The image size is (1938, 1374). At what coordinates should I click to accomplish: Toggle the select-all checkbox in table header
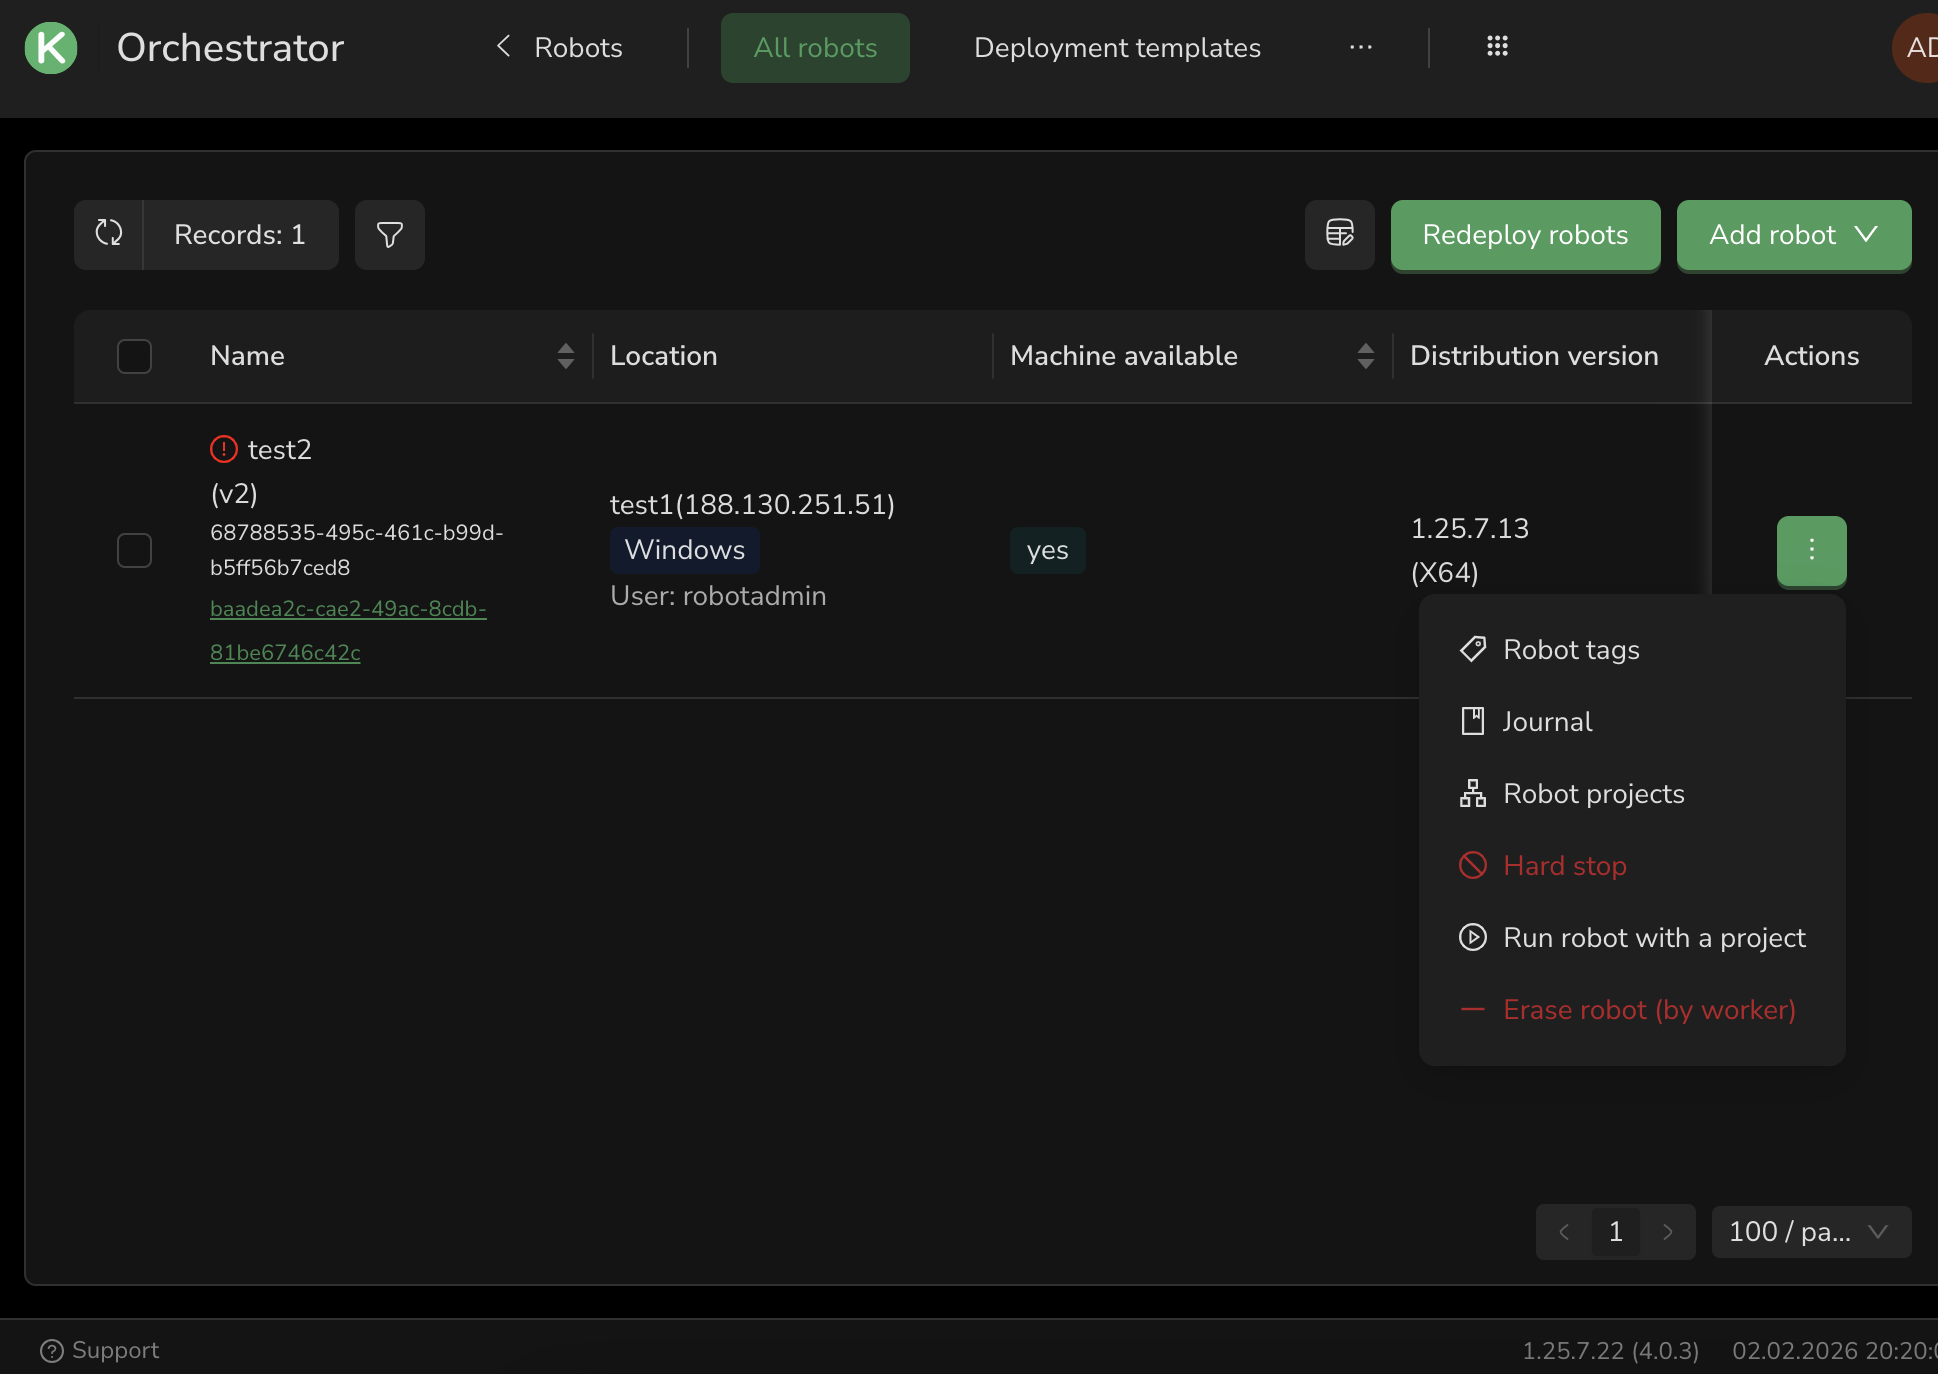click(x=134, y=356)
